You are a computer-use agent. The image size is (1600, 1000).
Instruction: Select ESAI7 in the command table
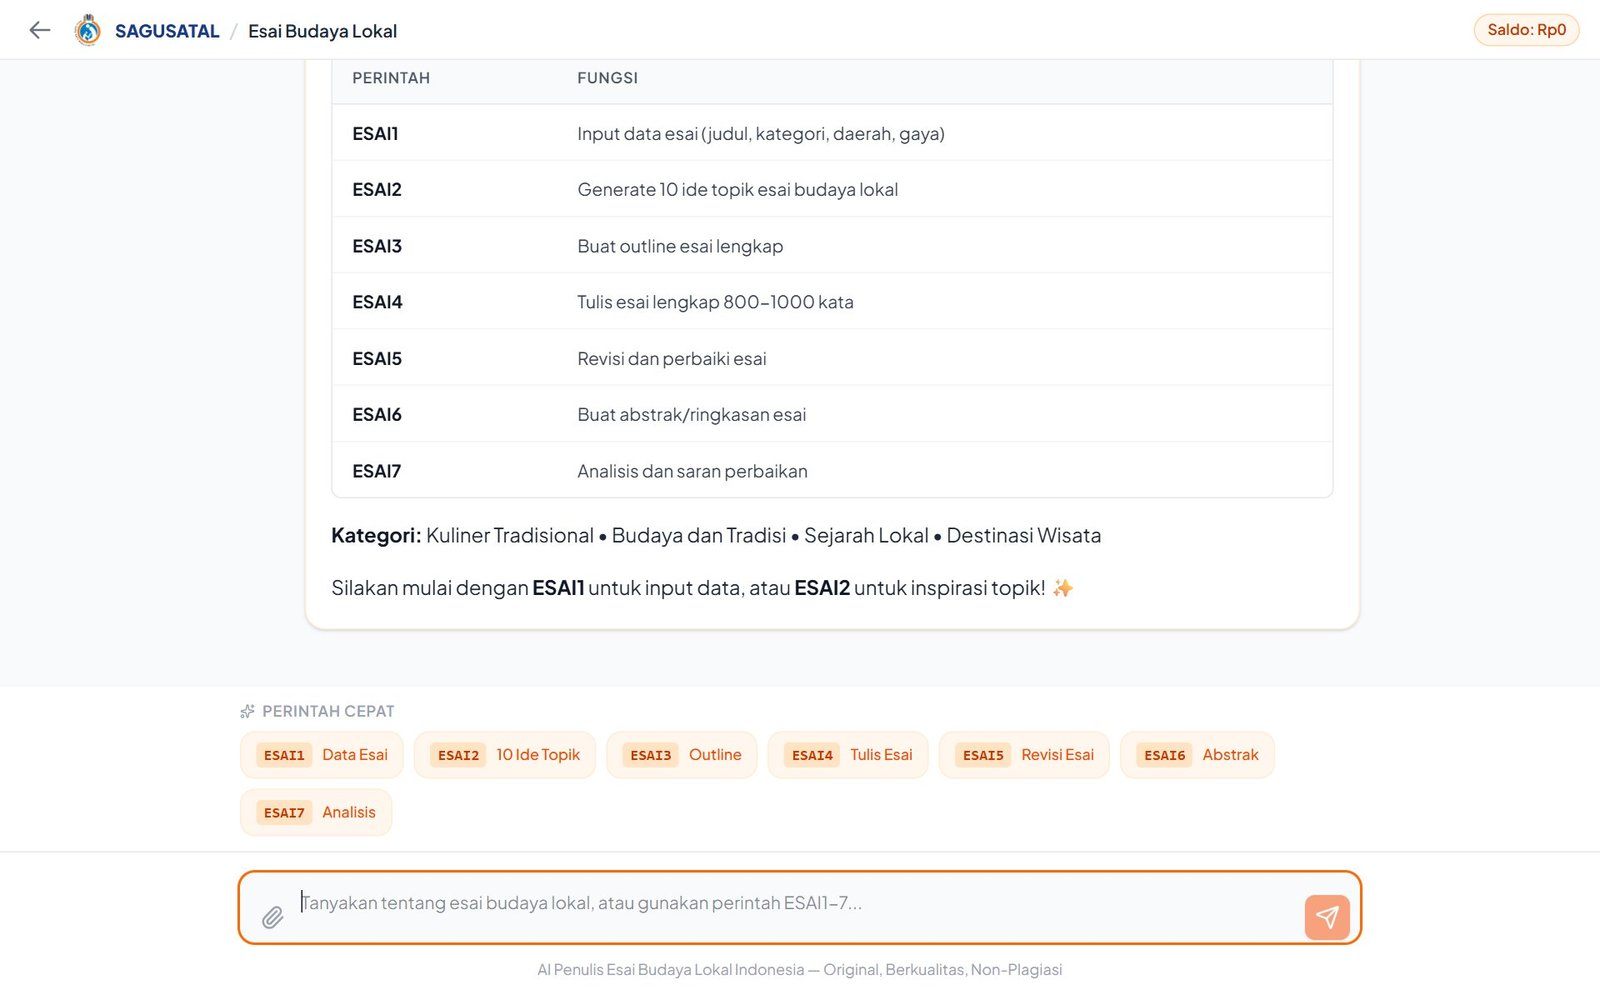coord(377,471)
